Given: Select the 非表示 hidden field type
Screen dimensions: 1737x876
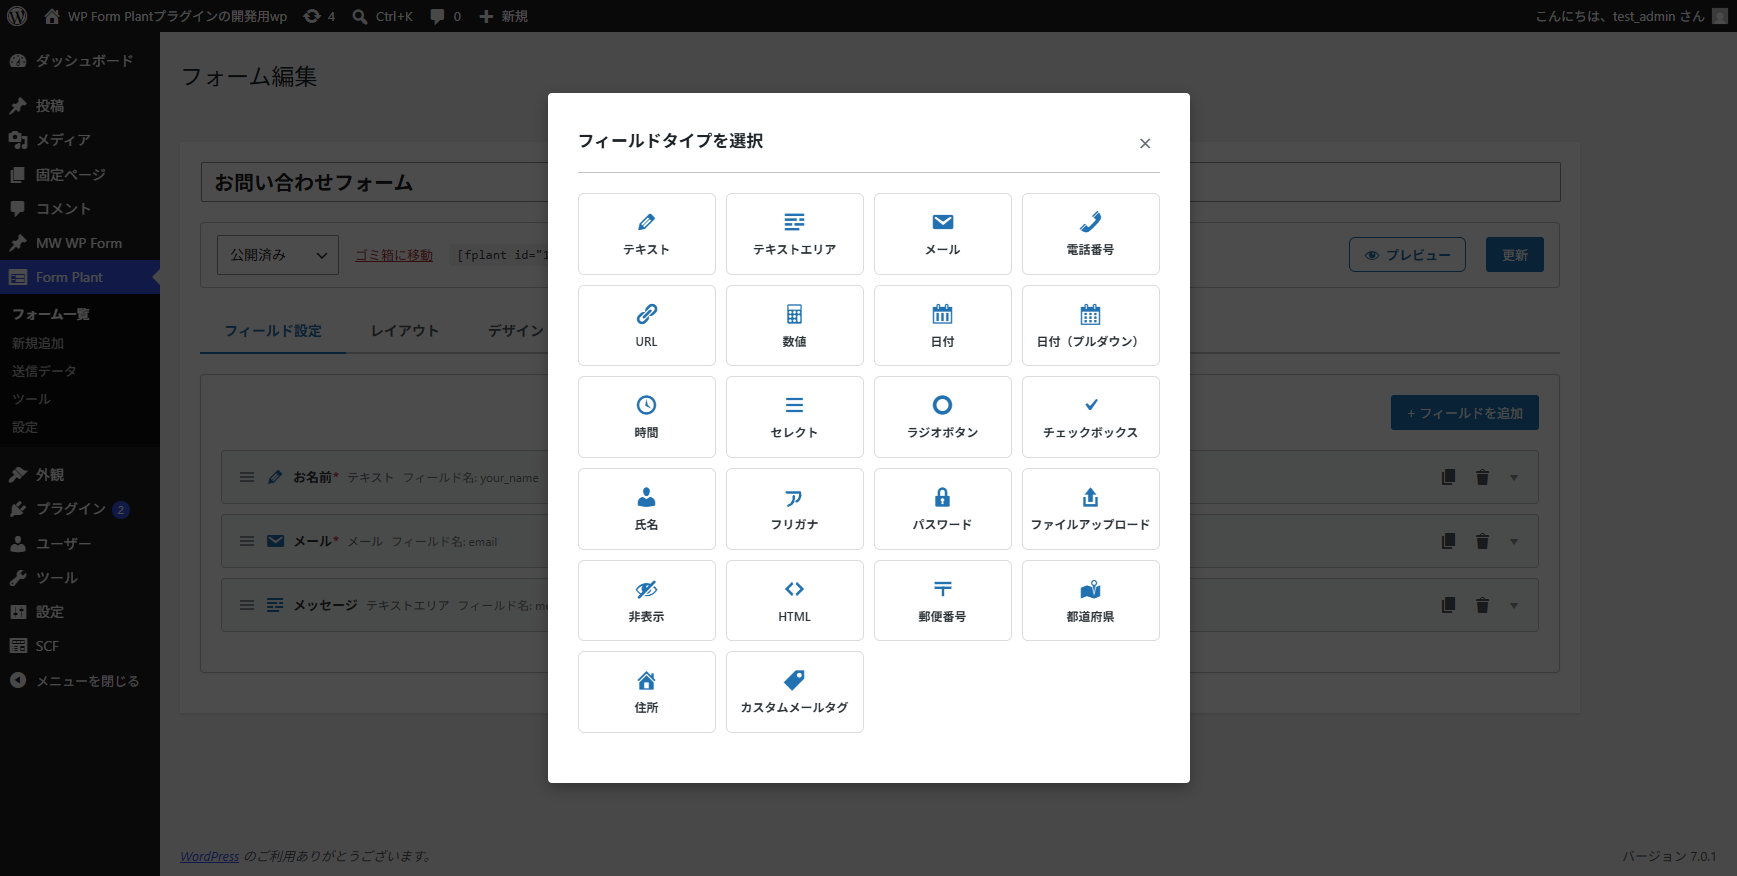Looking at the screenshot, I should pos(647,601).
